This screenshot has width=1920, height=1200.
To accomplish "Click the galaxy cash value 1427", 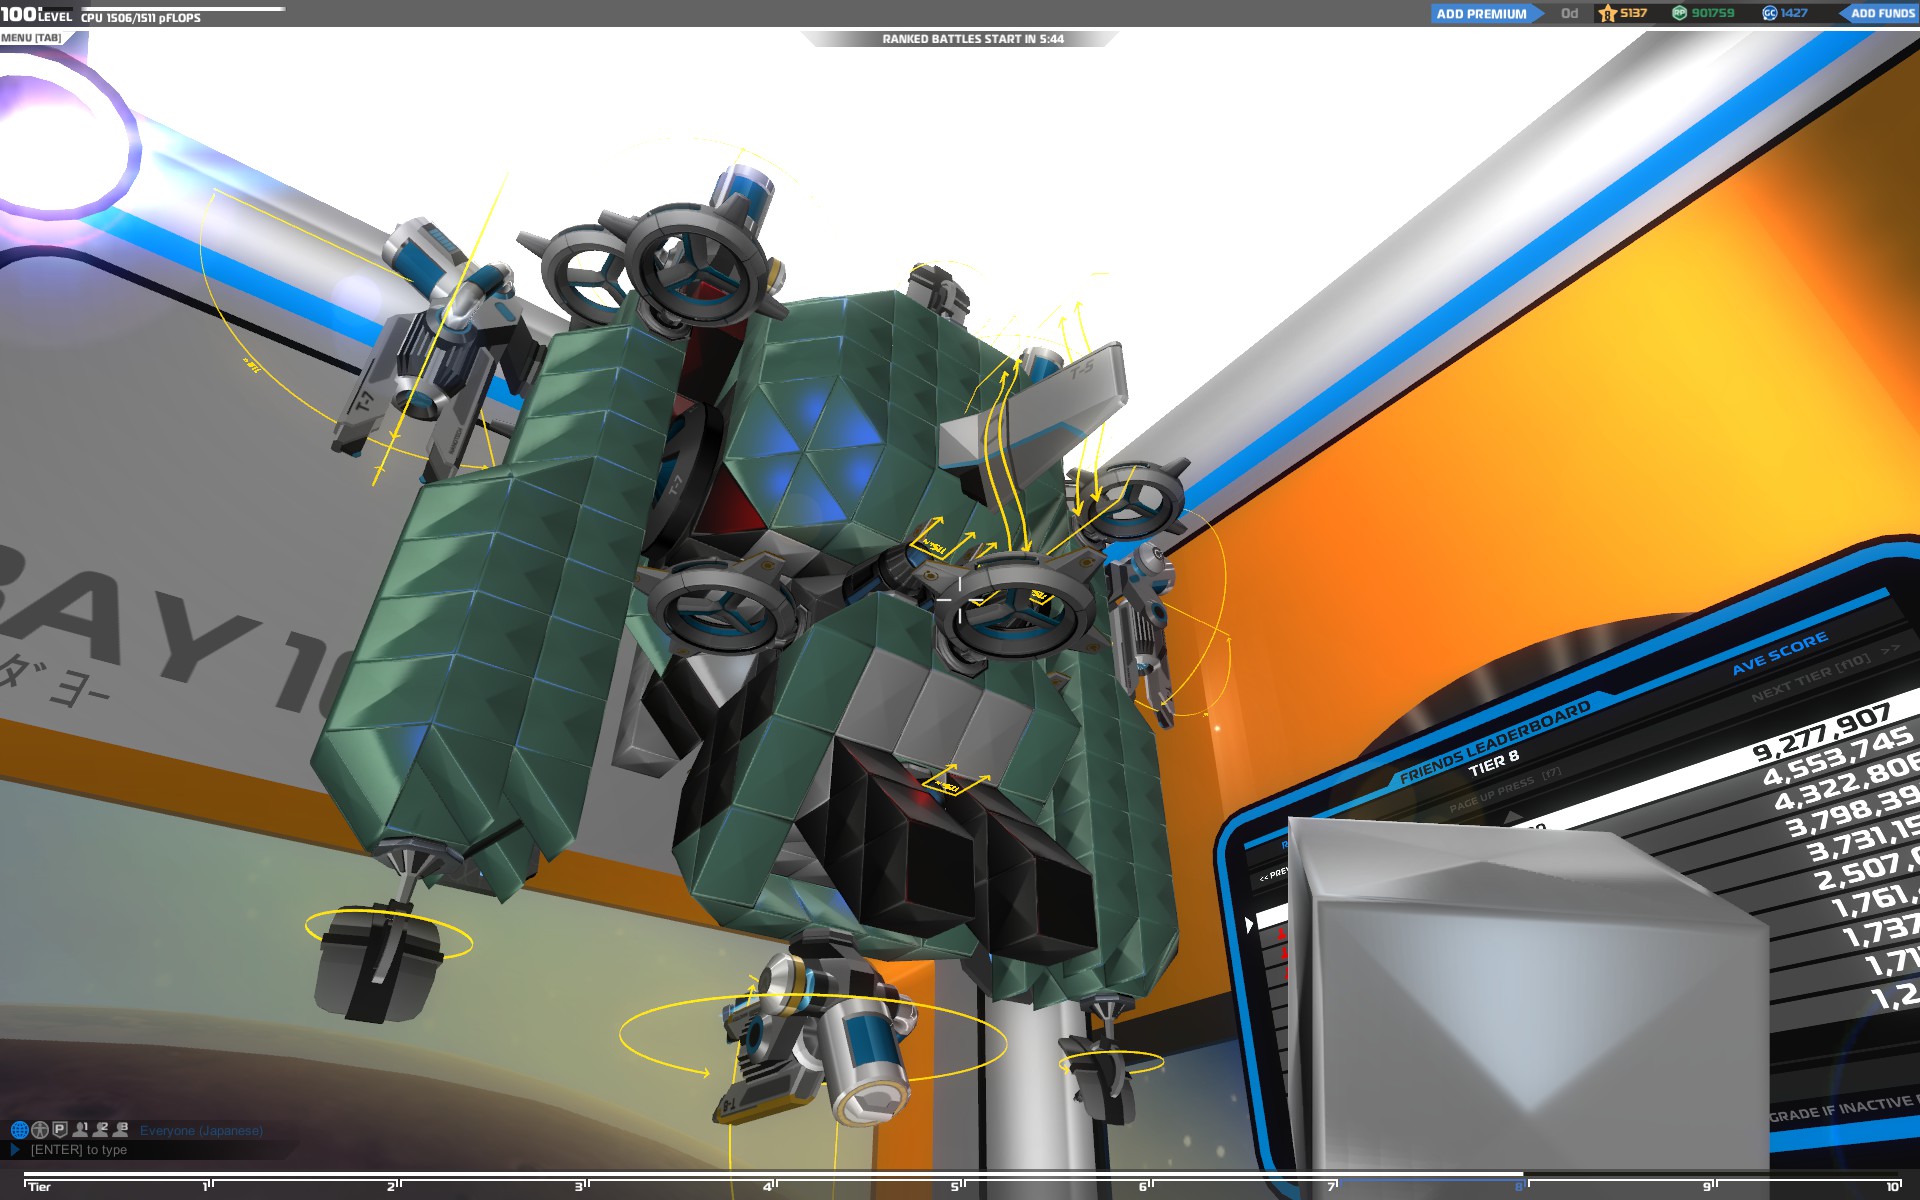I will [1794, 13].
